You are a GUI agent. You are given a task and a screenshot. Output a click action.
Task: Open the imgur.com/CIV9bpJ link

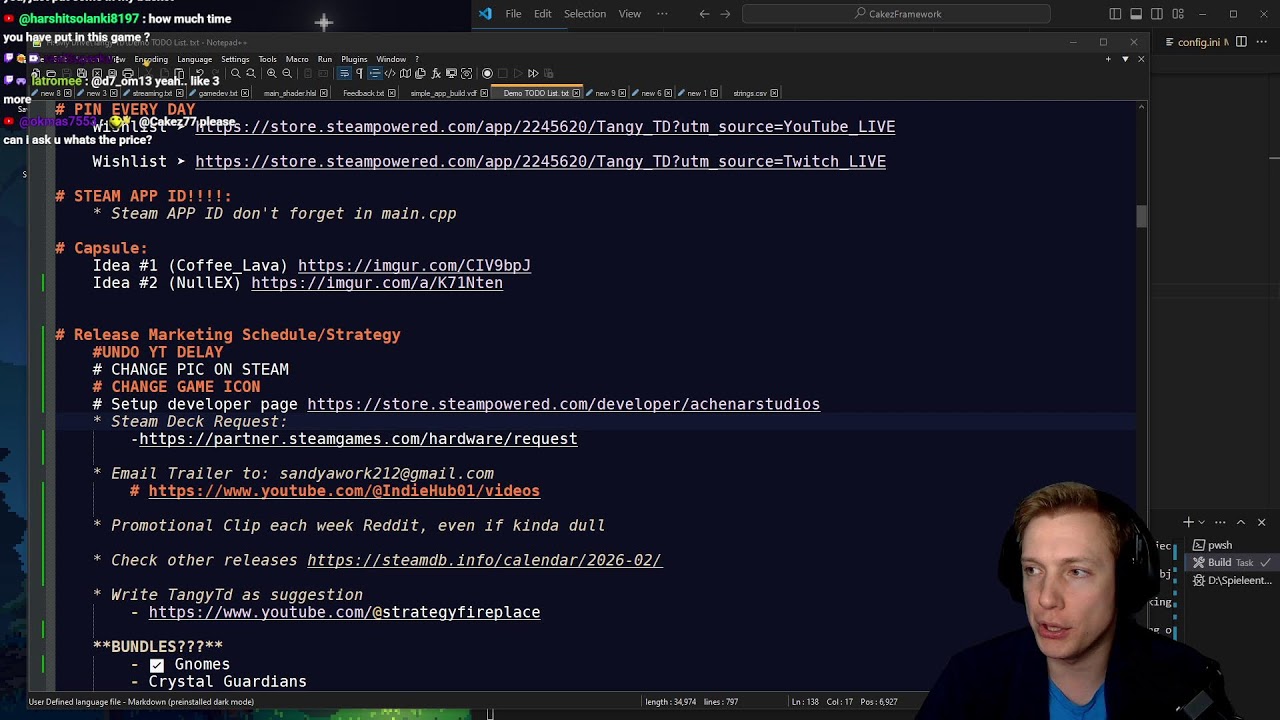point(414,266)
